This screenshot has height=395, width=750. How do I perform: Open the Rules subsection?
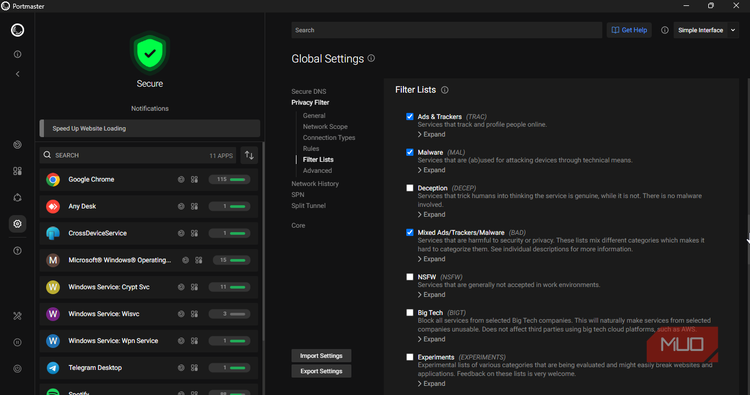pos(311,149)
